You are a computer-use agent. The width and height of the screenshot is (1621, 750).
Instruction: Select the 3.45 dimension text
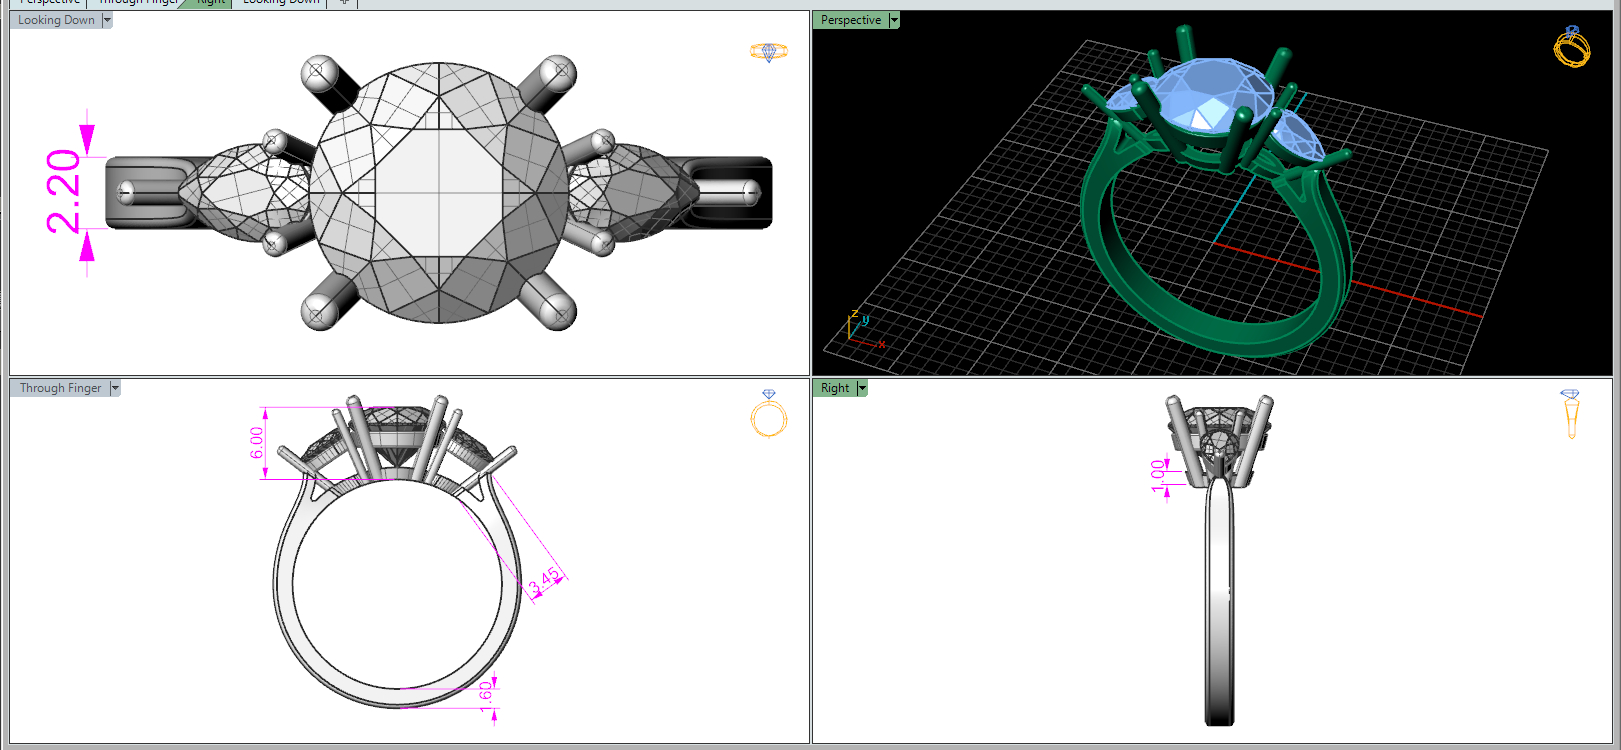[546, 581]
